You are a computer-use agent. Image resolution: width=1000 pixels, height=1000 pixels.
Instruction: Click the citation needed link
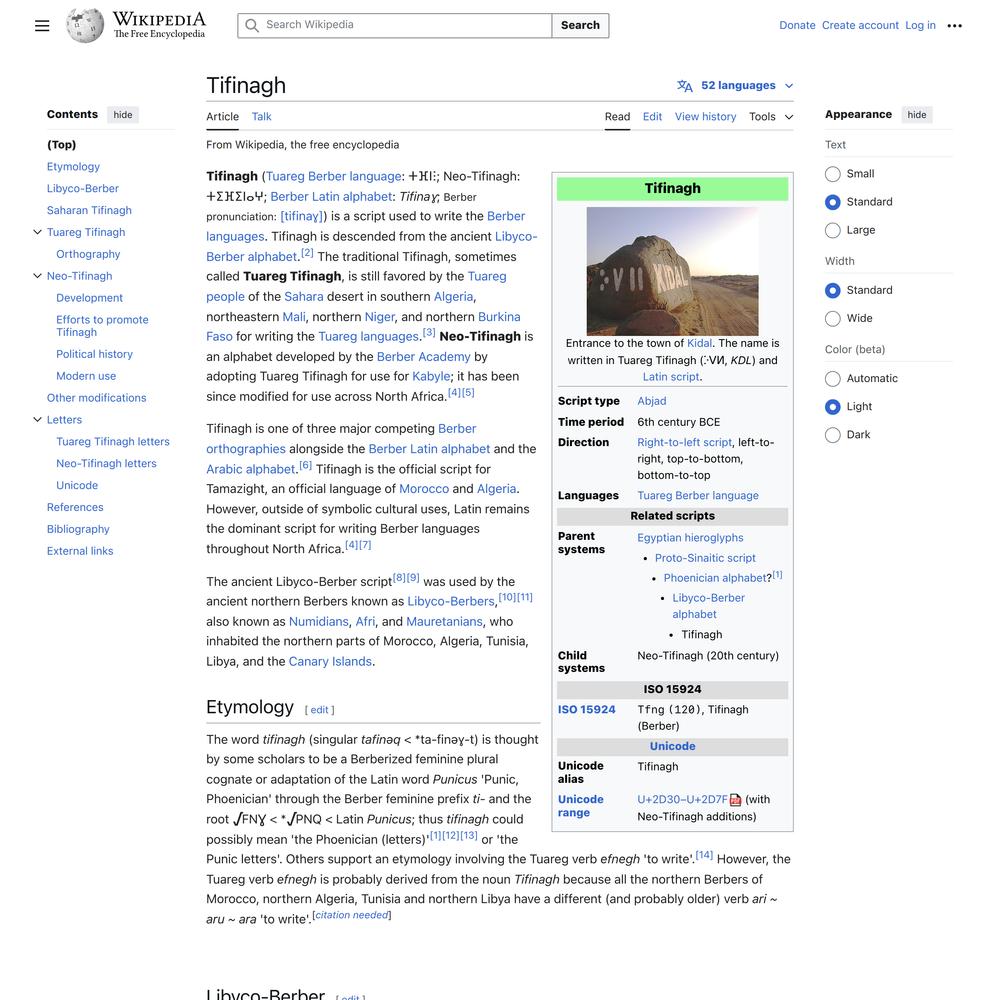[x=352, y=915]
